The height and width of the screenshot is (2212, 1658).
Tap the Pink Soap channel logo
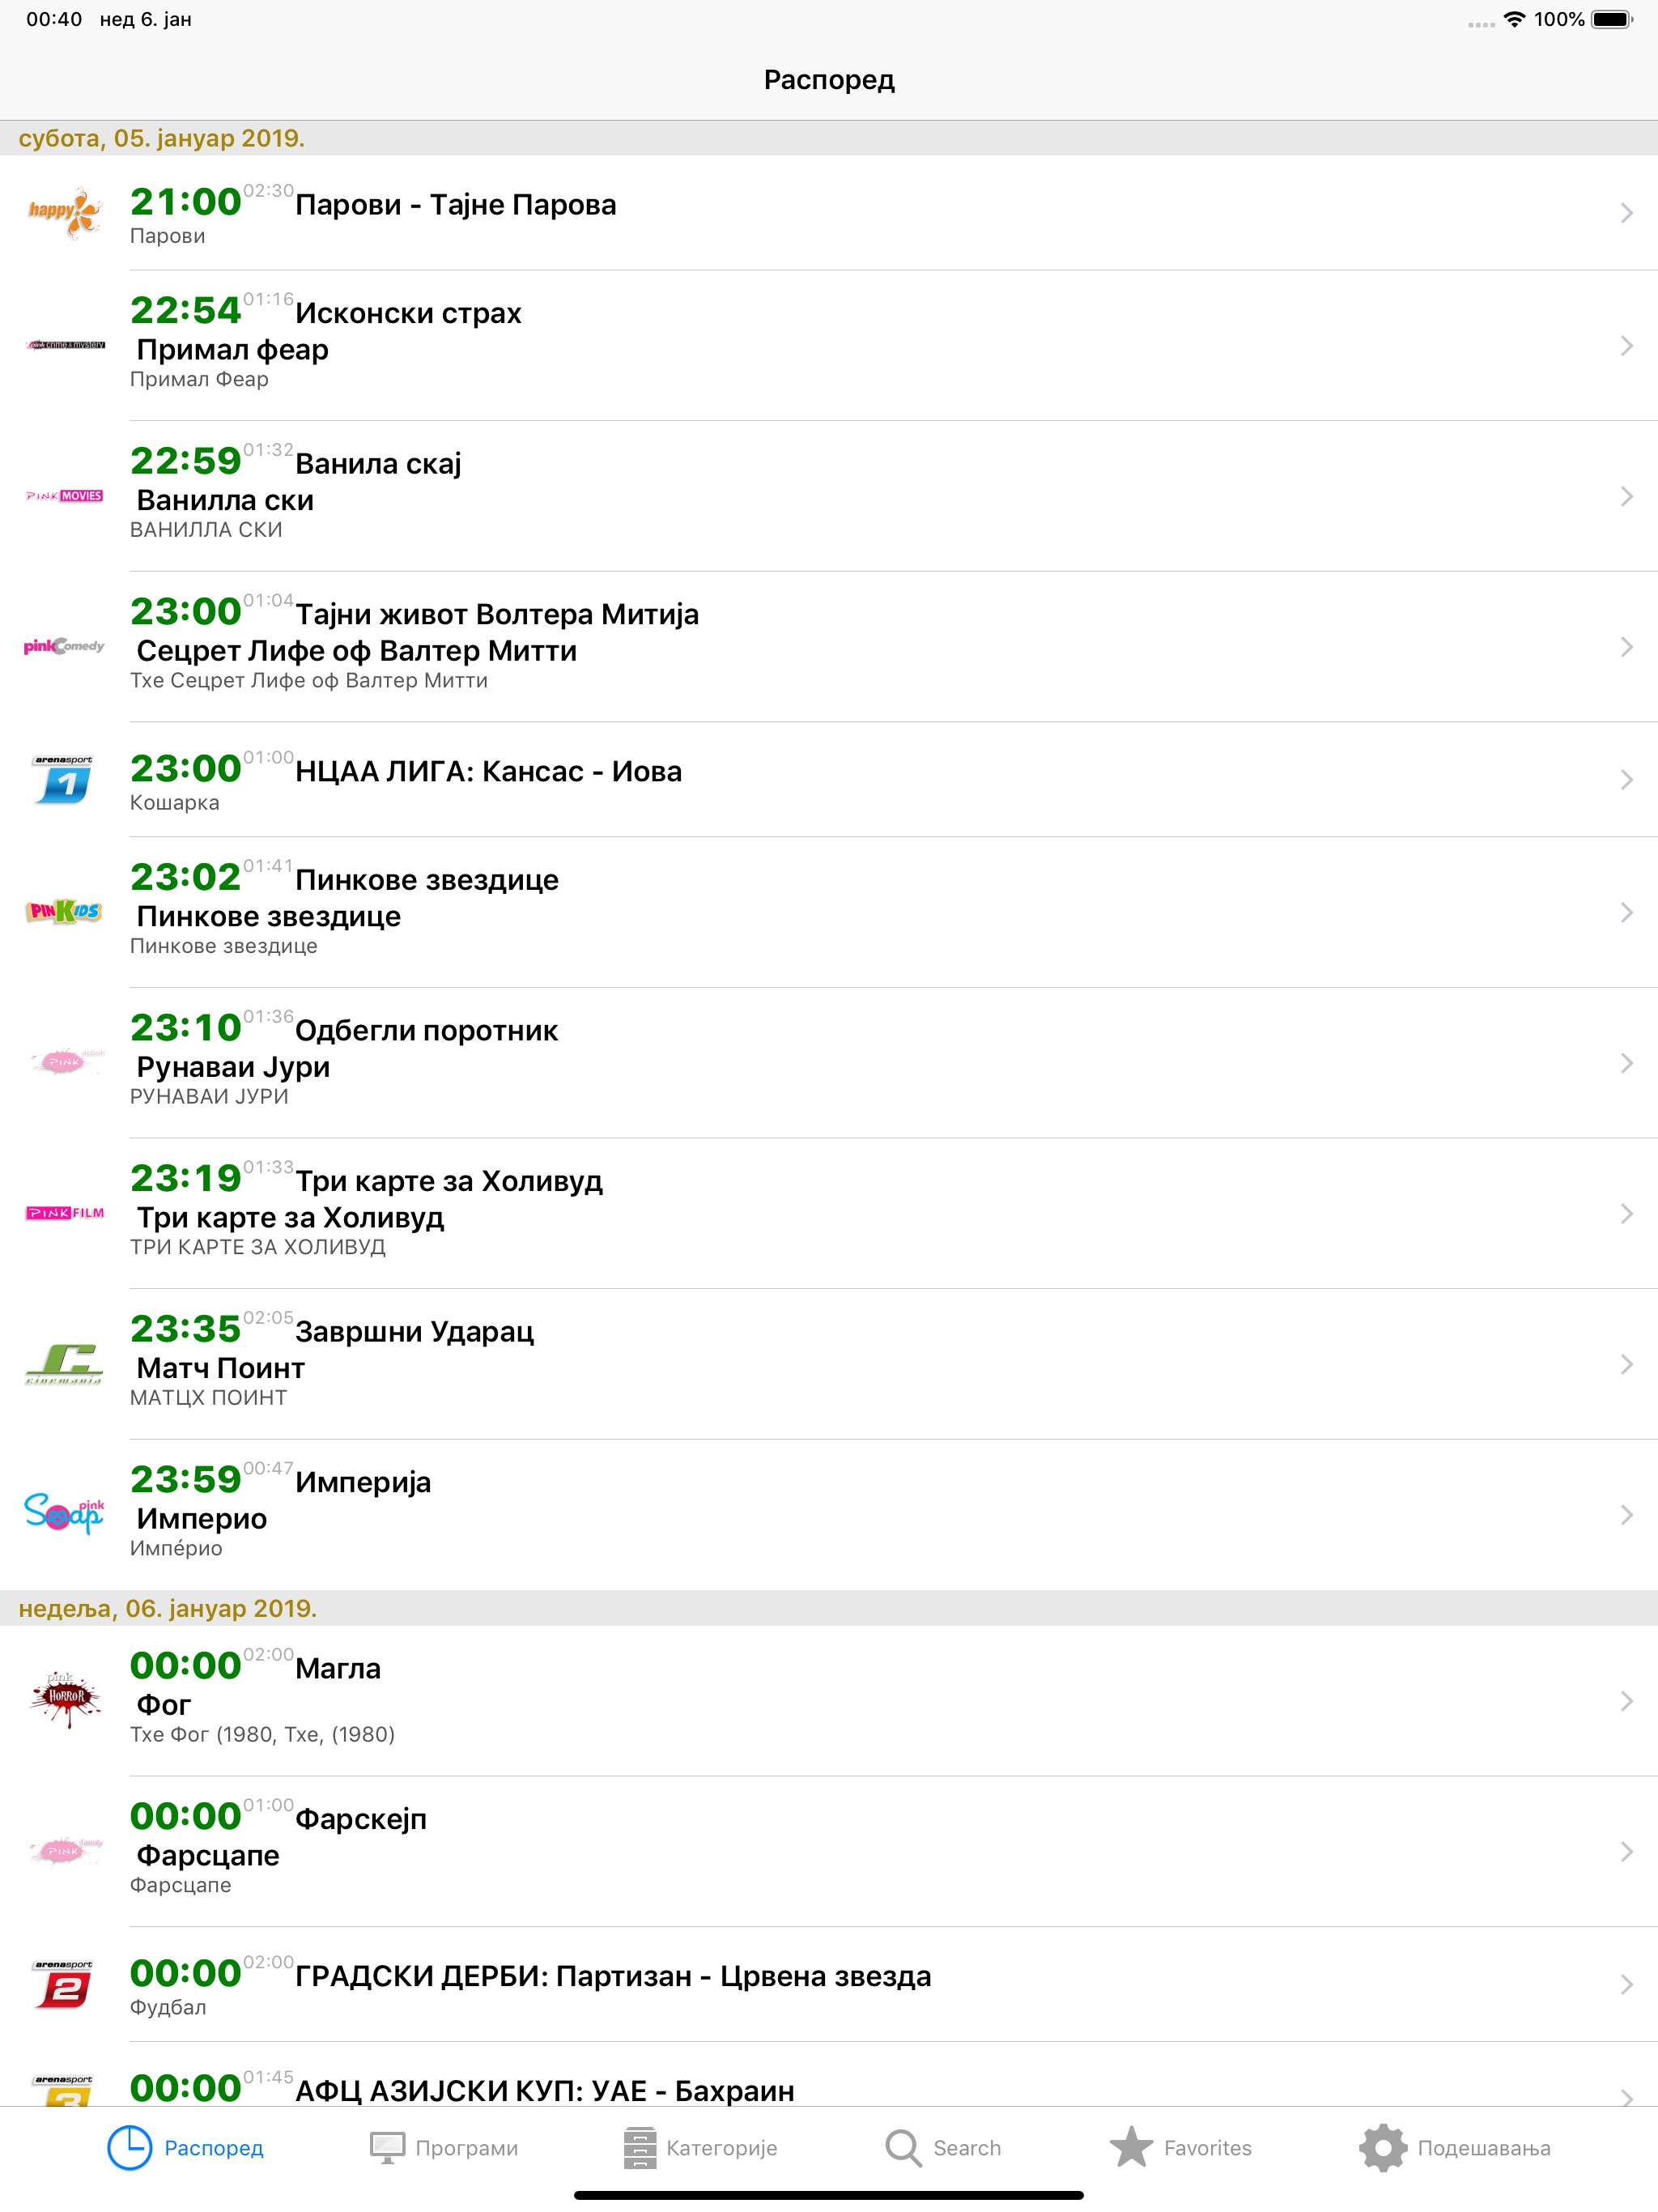(x=65, y=1513)
